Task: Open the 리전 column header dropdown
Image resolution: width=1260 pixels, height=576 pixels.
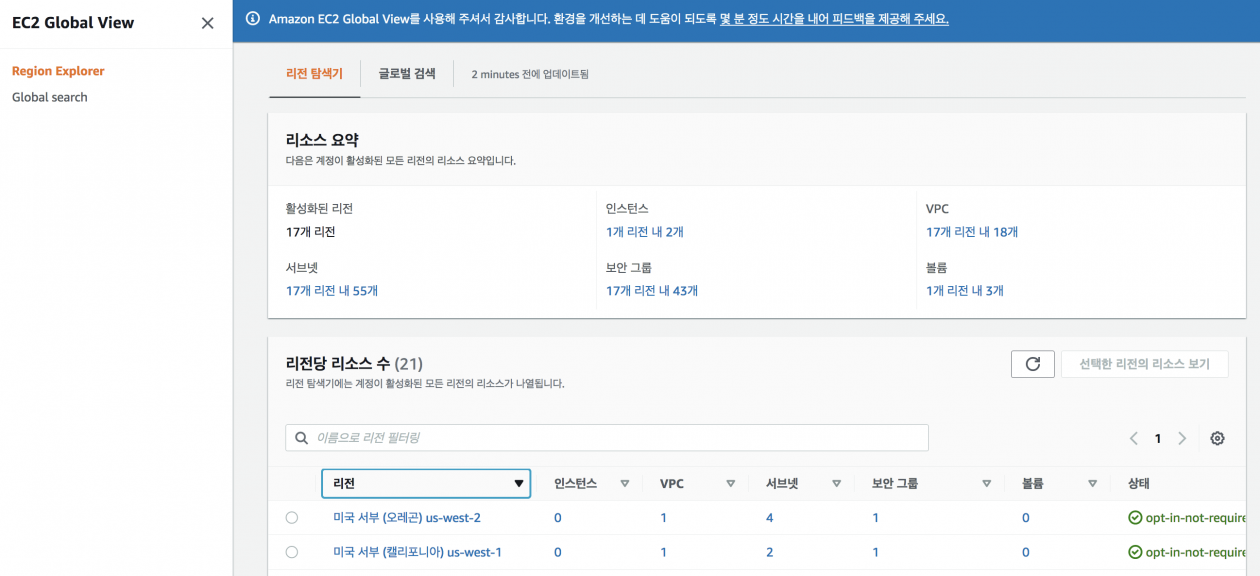Action: [x=519, y=483]
